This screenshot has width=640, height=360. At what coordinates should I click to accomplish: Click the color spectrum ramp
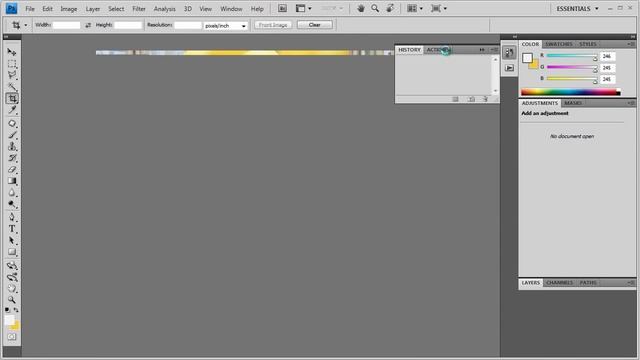tap(571, 92)
